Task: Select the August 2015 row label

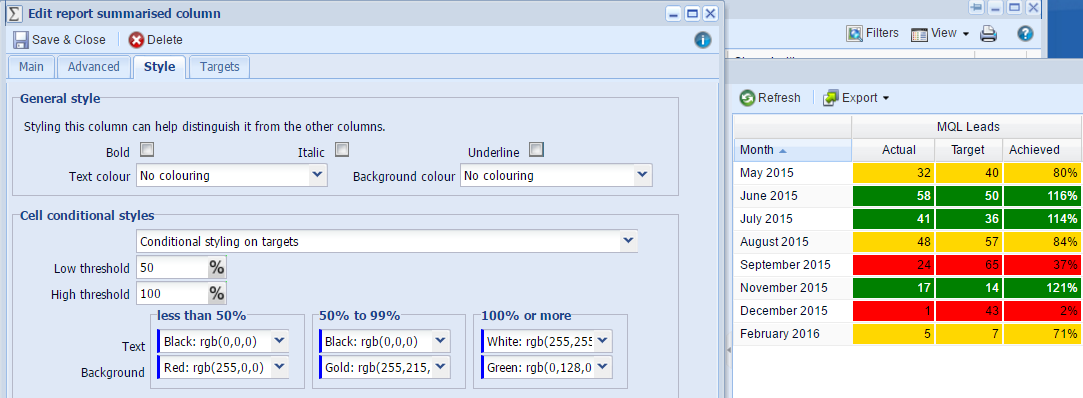Action: click(x=774, y=243)
